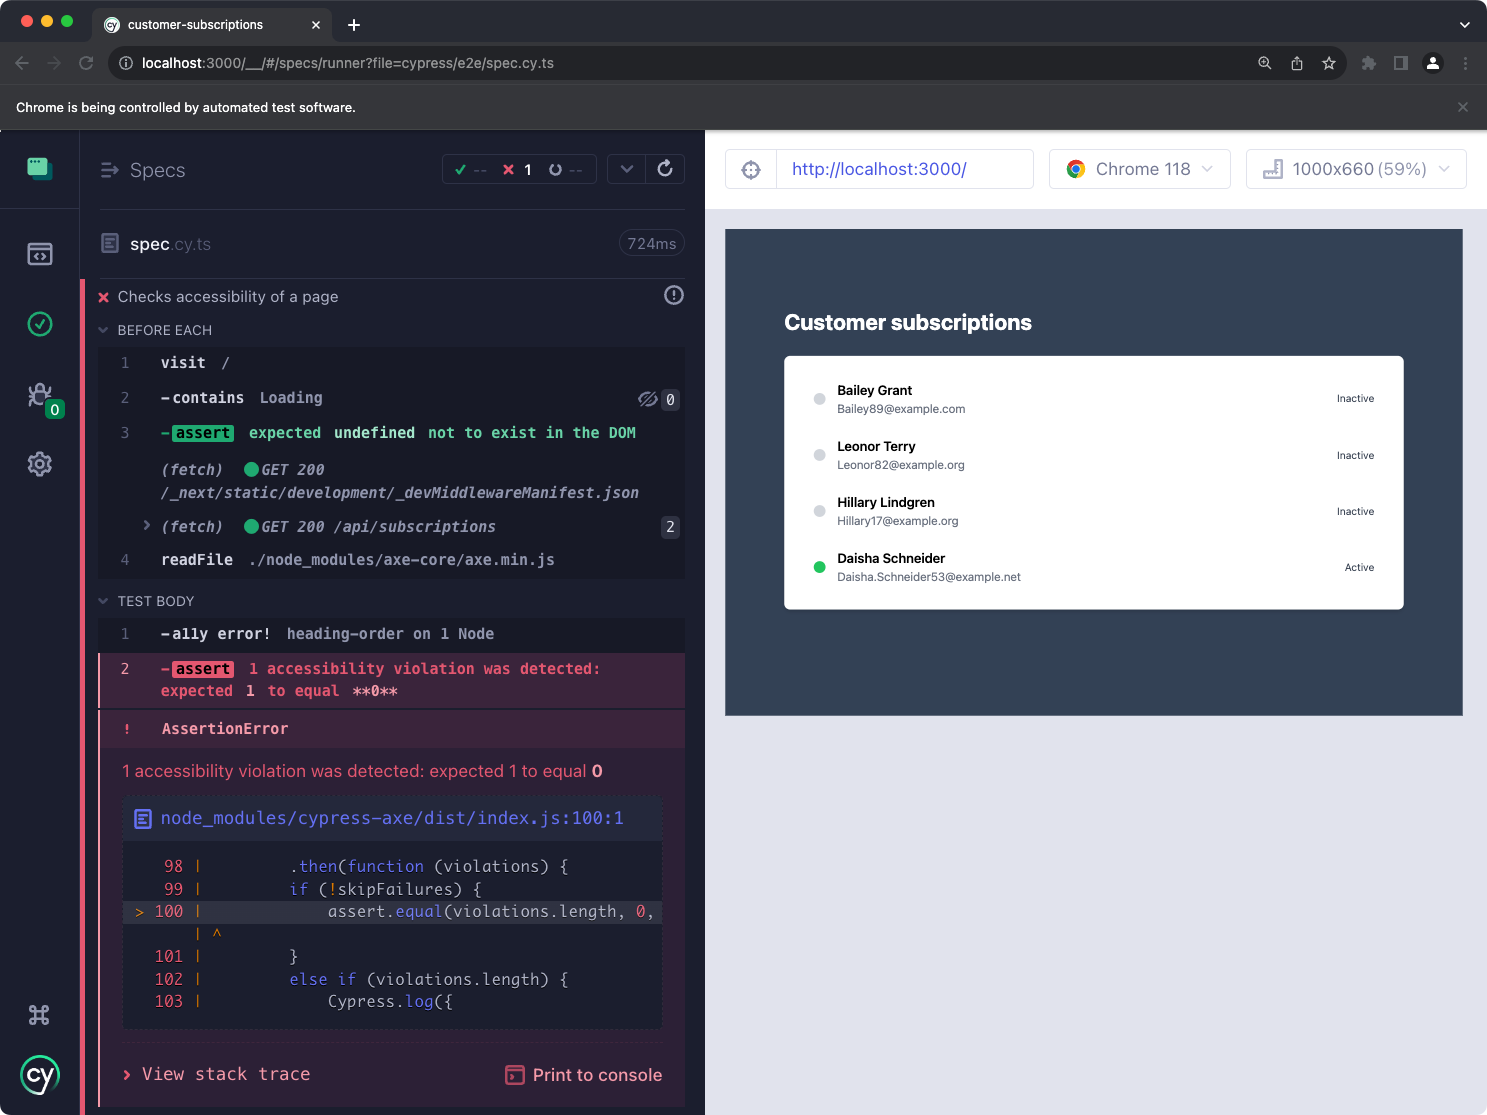Click the share page icon in address bar
1487x1115 pixels.
(x=1297, y=63)
